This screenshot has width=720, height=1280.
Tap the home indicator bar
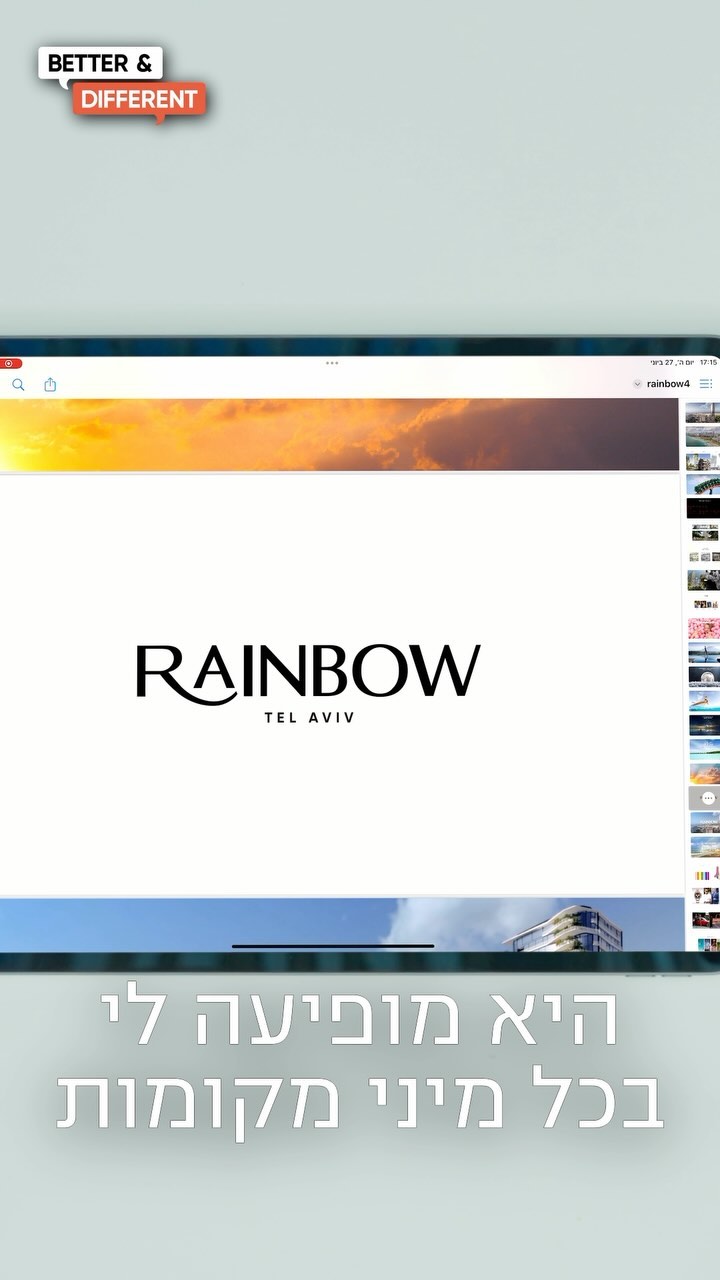tap(333, 946)
